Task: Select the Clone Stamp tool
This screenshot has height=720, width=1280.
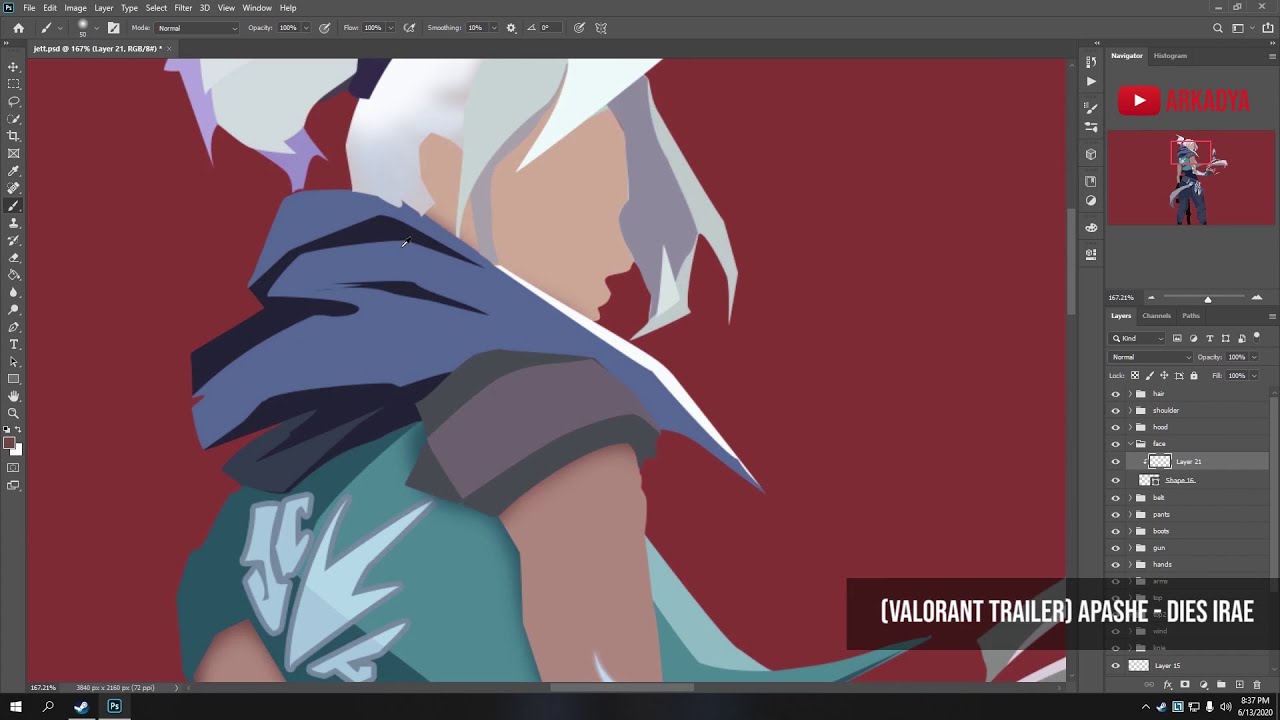Action: tap(14, 223)
